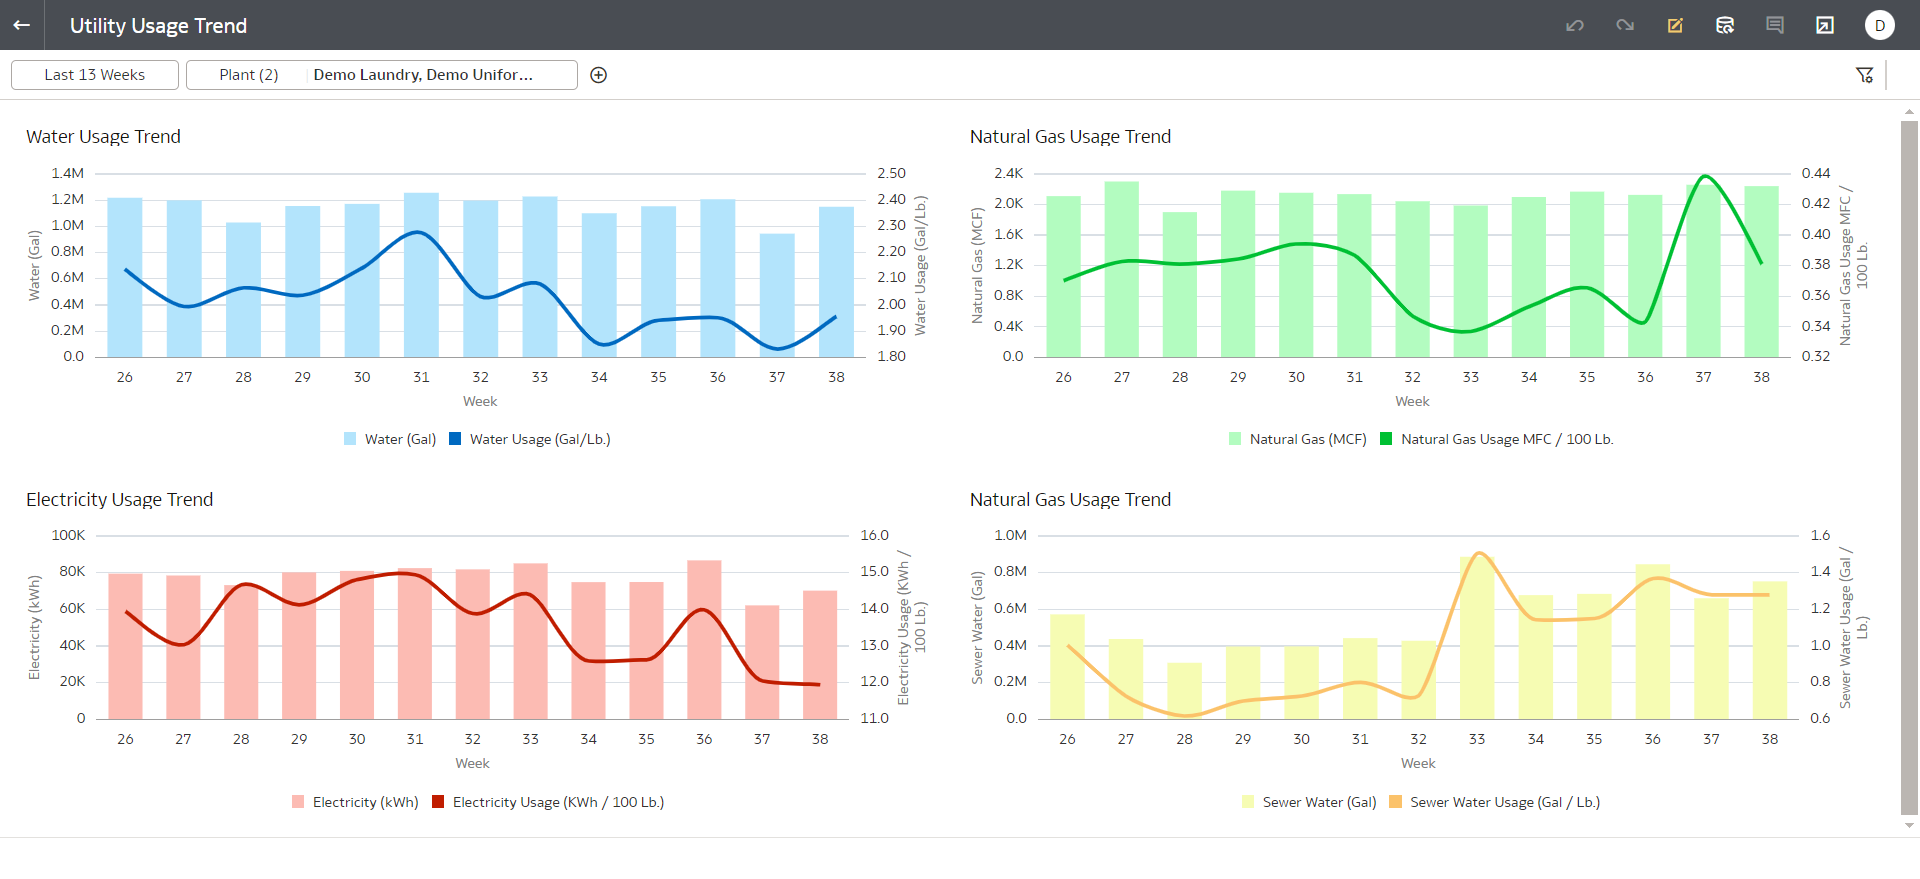This screenshot has width=1920, height=879.
Task: Open edit mode with the pencil icon
Action: click(x=1675, y=25)
